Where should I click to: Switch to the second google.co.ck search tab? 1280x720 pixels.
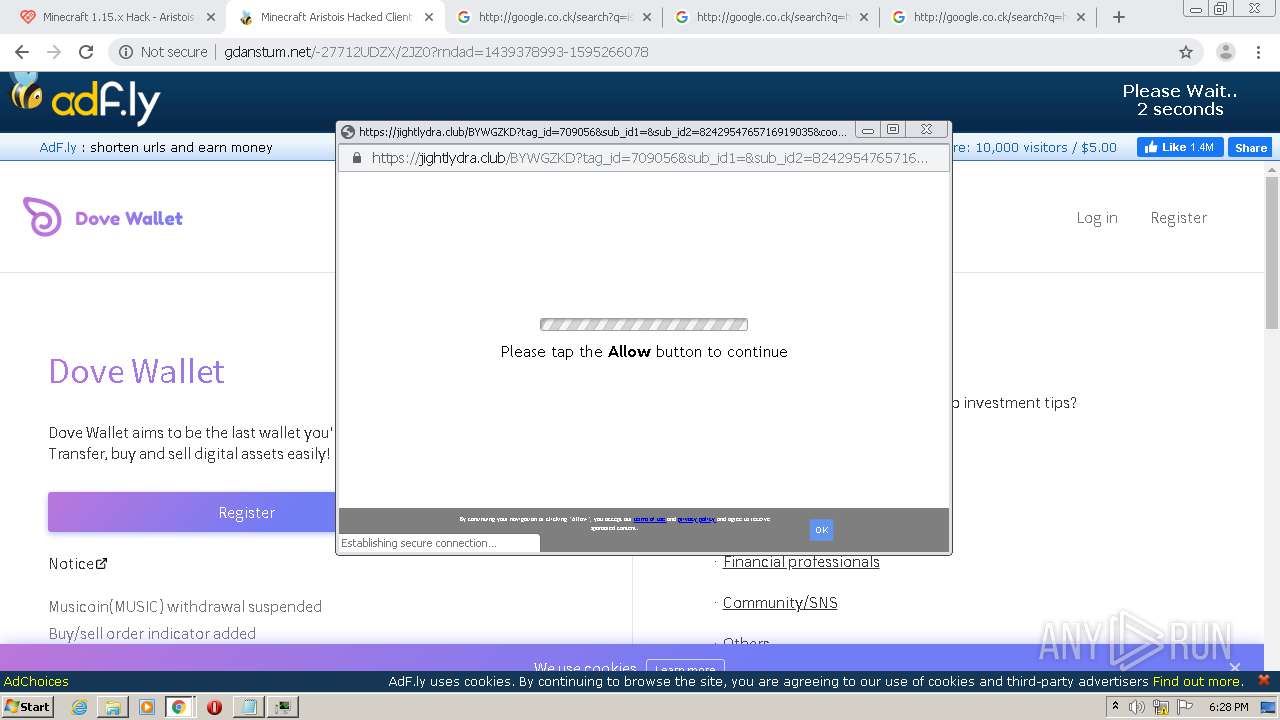771,17
